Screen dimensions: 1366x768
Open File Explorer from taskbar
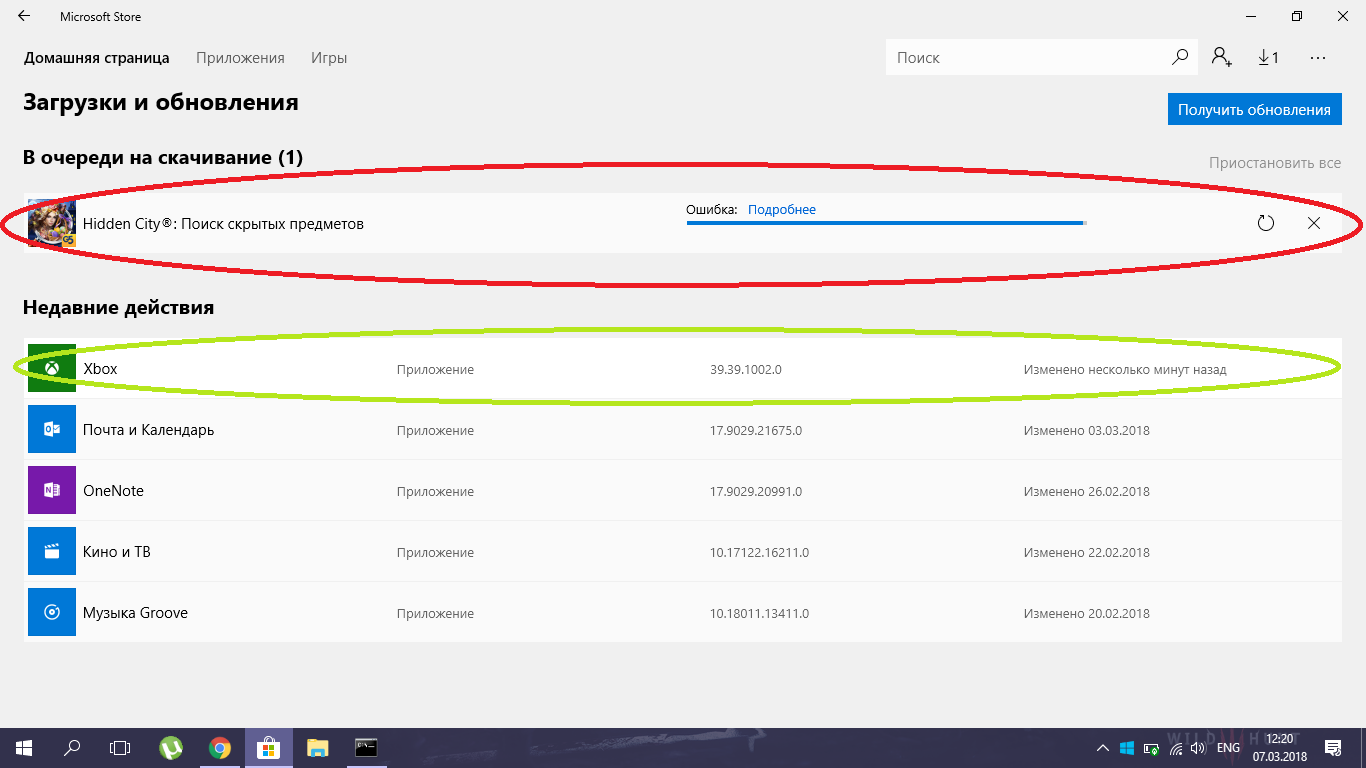317,748
